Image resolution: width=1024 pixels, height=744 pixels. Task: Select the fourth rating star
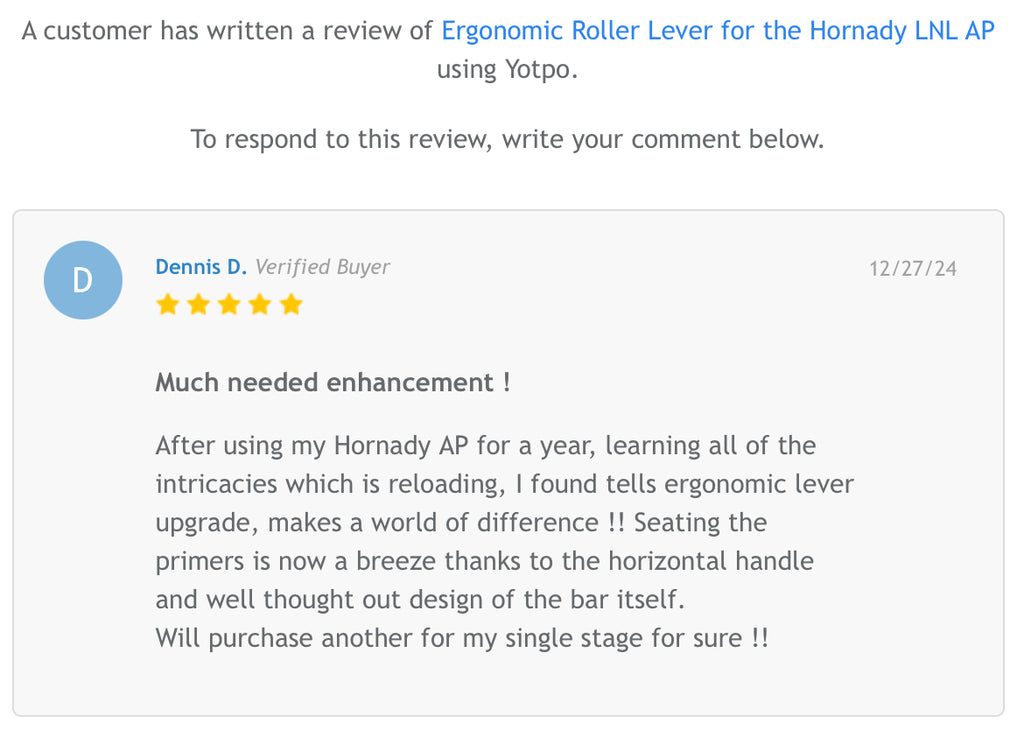[260, 305]
